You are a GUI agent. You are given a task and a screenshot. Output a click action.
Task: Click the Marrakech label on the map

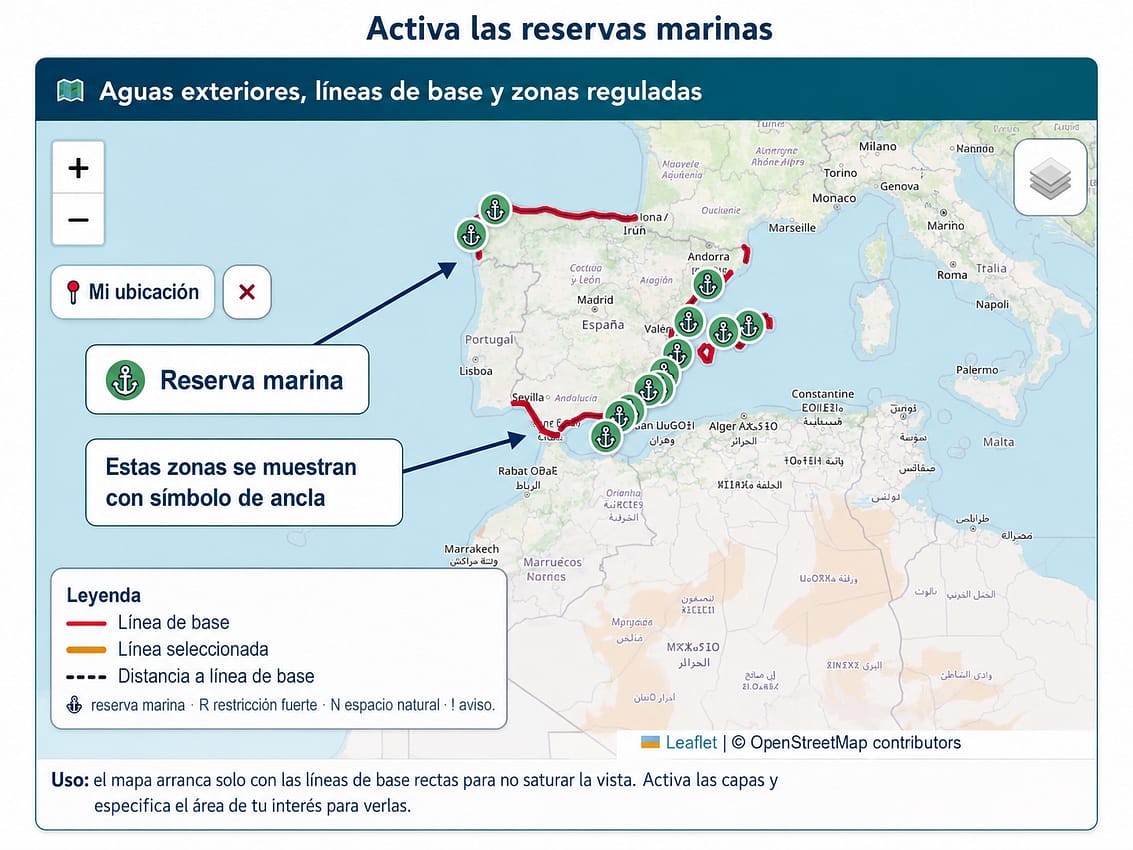point(471,549)
